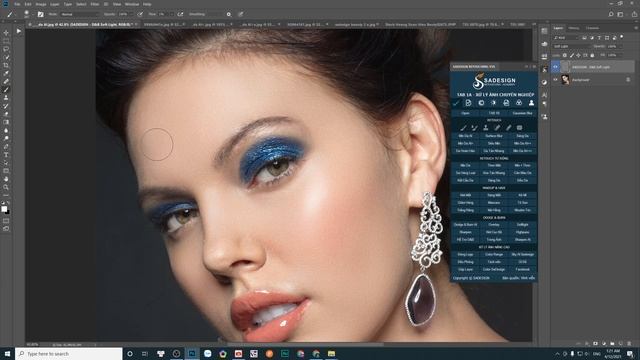640x360 pixels.
Task: Toggle Quick Mask mode
Action: 6,221
